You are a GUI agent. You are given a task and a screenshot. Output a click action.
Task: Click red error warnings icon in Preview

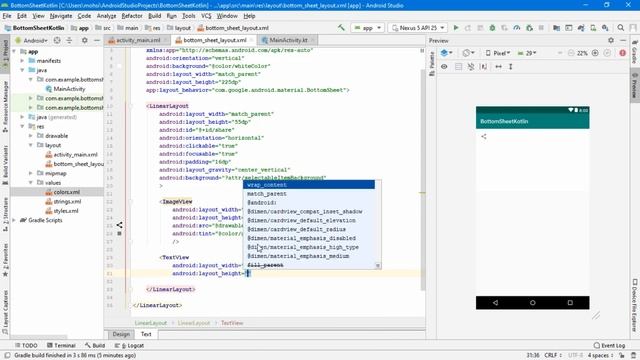(x=622, y=53)
